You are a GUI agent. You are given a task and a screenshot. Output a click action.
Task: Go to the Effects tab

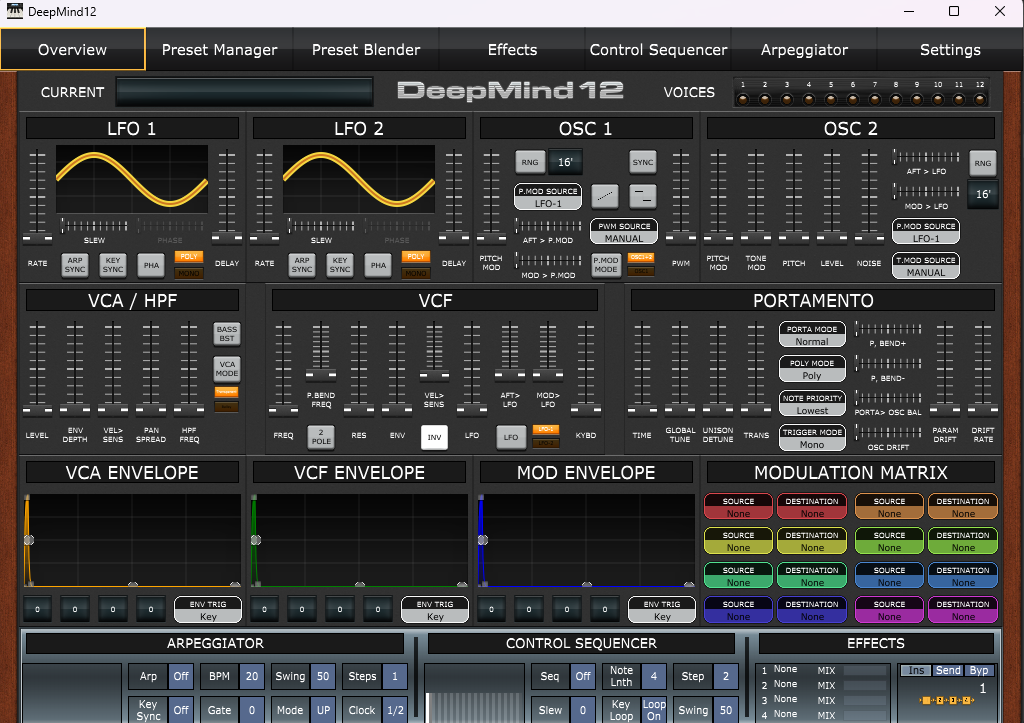point(512,50)
